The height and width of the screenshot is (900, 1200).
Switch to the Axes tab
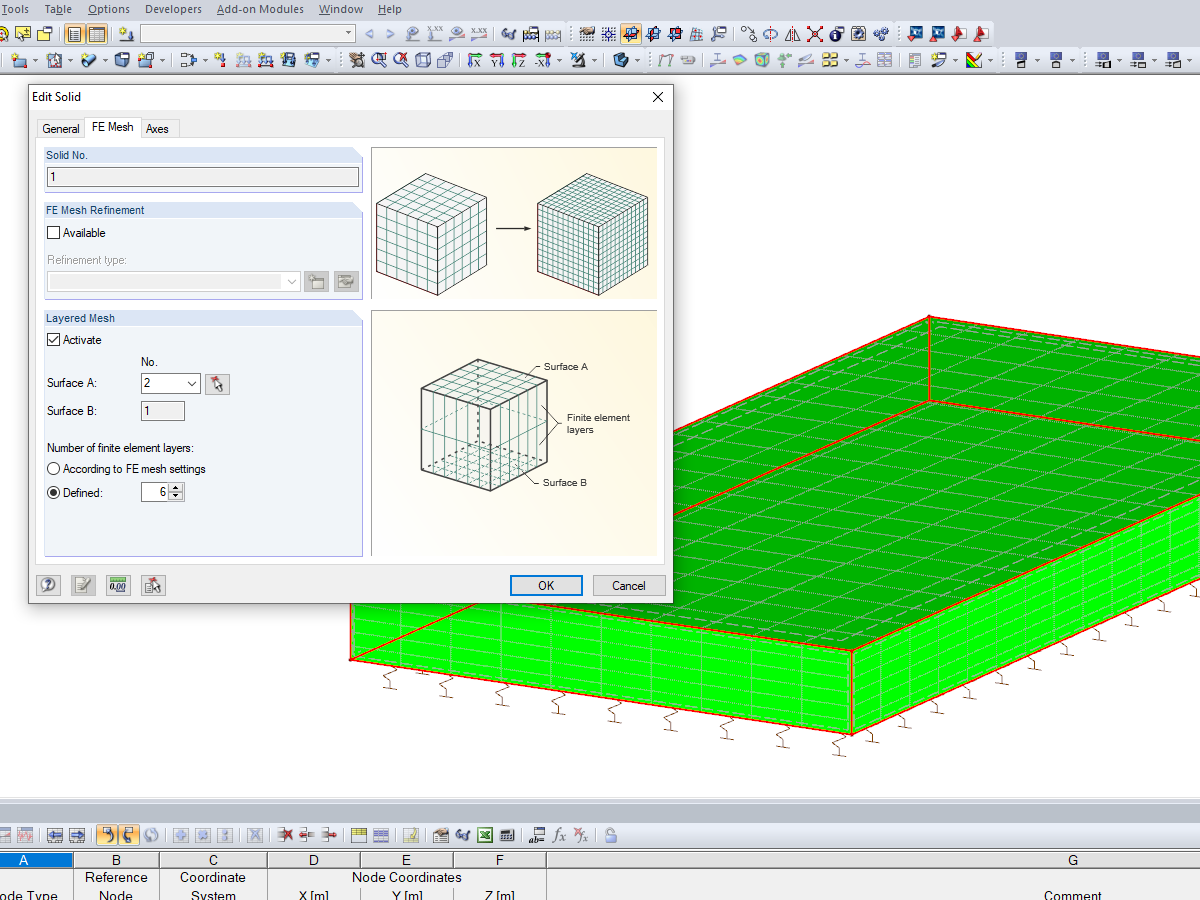(x=158, y=128)
